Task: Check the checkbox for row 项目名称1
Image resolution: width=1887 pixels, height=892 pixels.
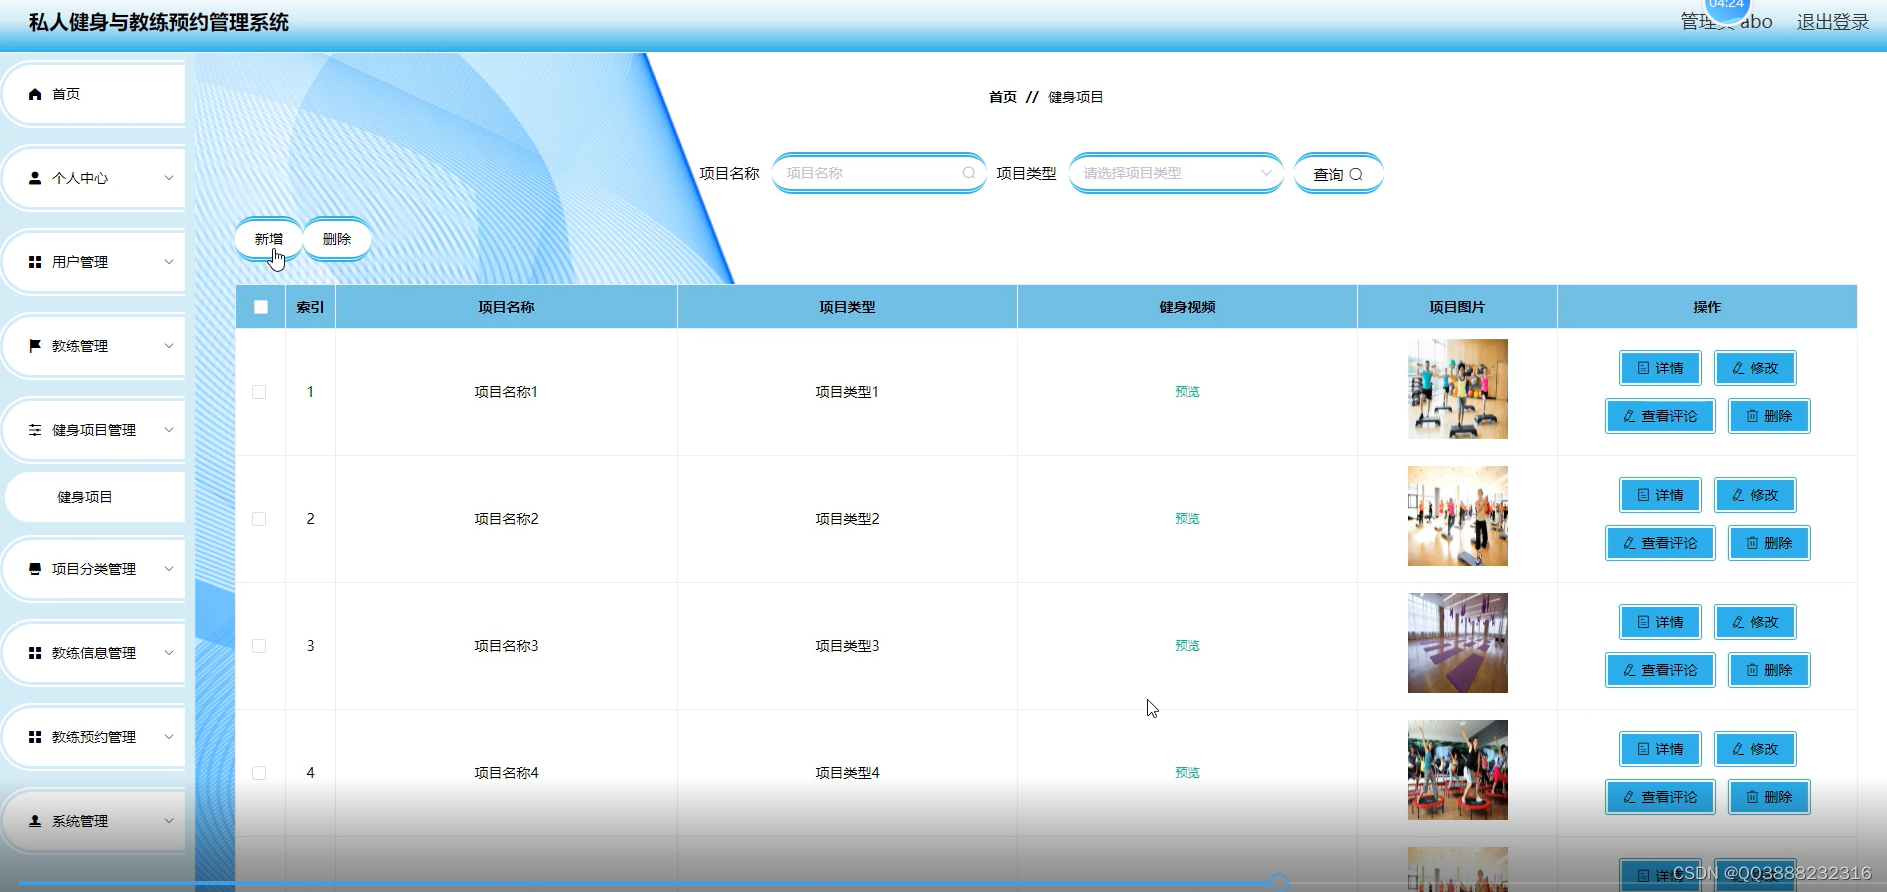Action: [259, 392]
